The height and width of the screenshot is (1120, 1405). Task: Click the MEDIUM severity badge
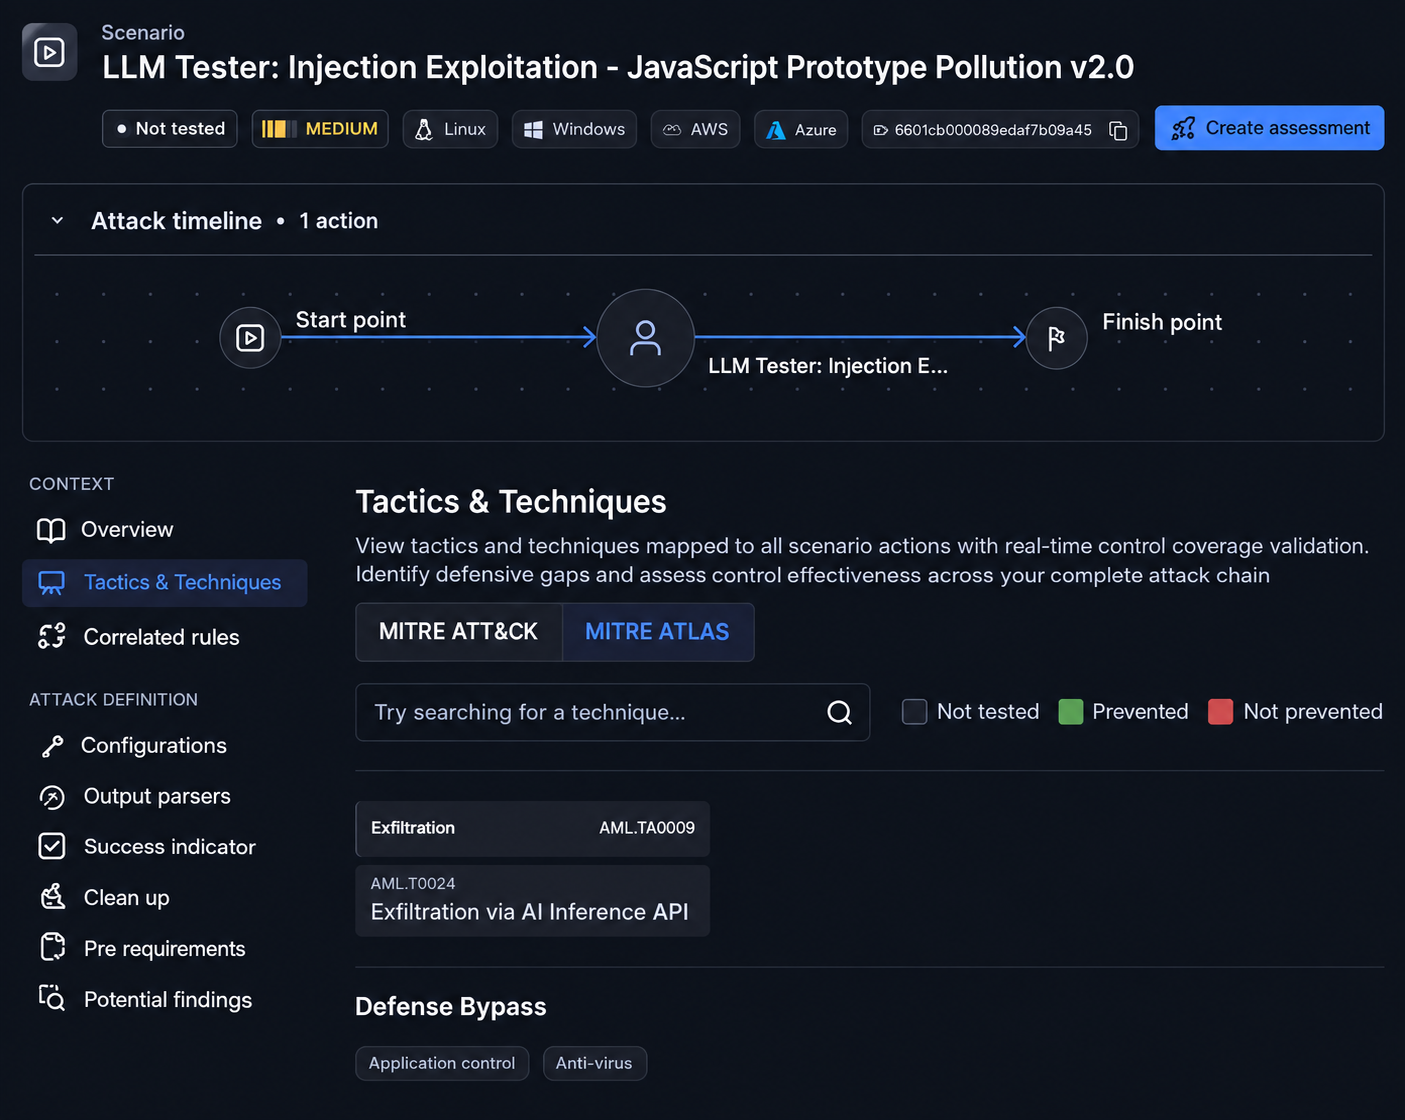coord(320,129)
